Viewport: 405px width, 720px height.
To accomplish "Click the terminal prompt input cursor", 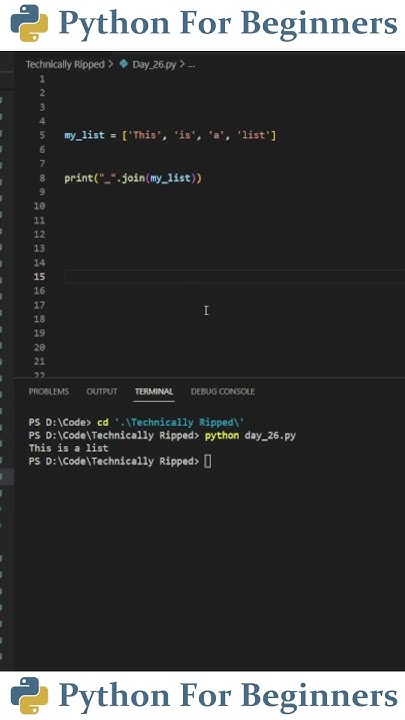I will pyautogui.click(x=208, y=461).
